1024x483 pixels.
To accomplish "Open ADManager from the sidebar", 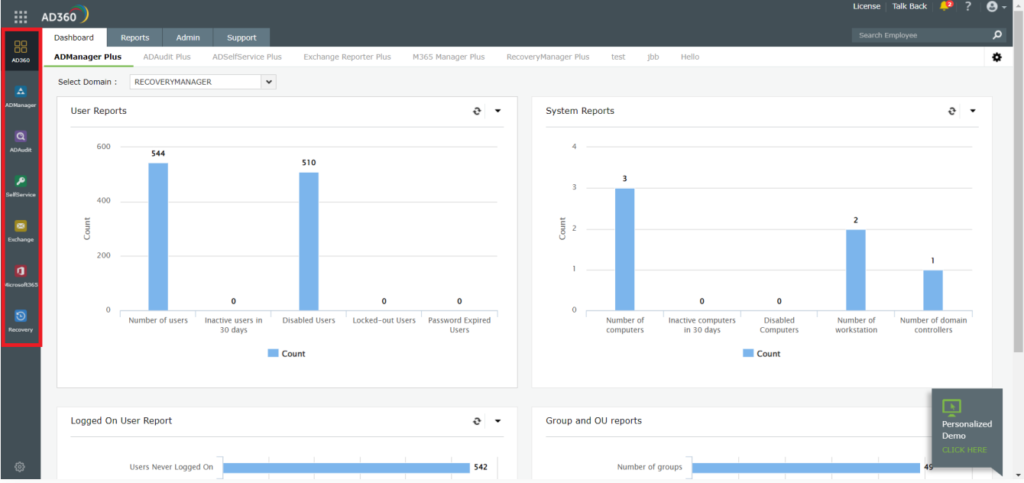I will click(20, 96).
